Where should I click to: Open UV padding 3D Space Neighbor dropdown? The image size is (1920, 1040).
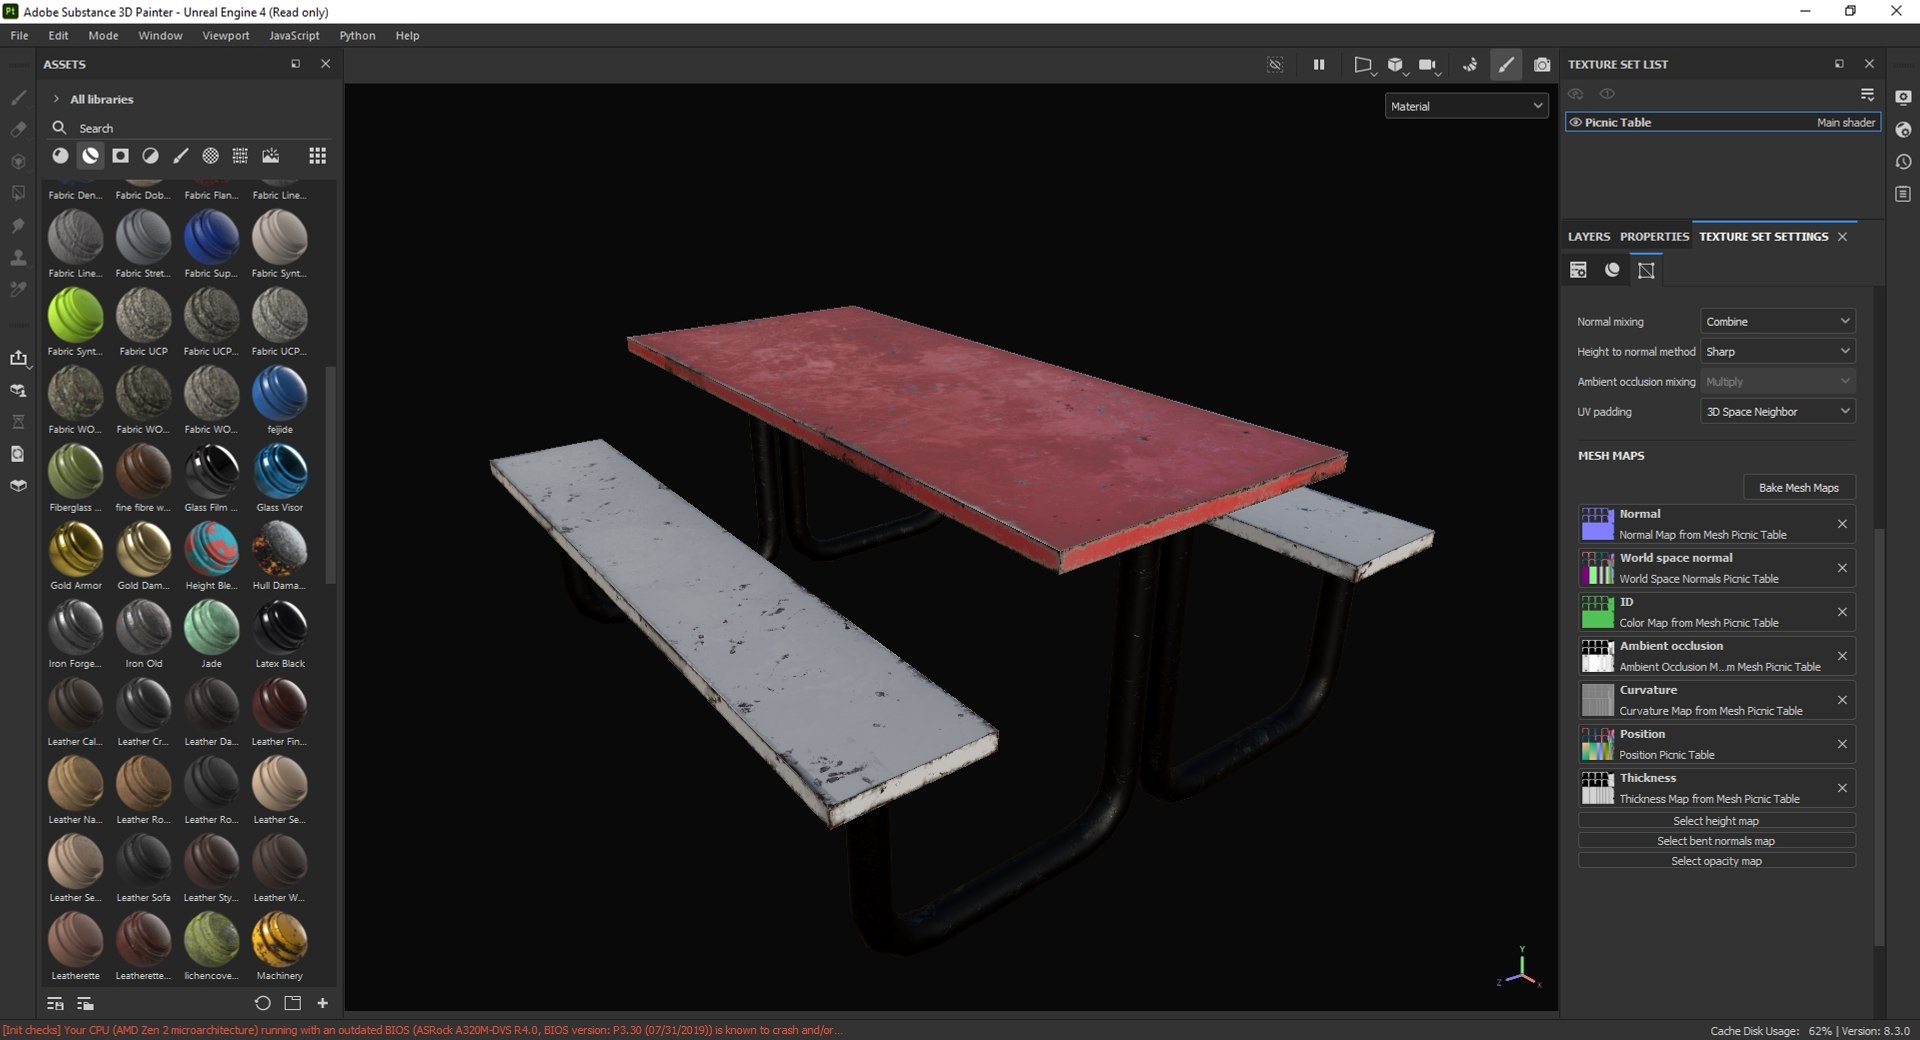[1777, 411]
